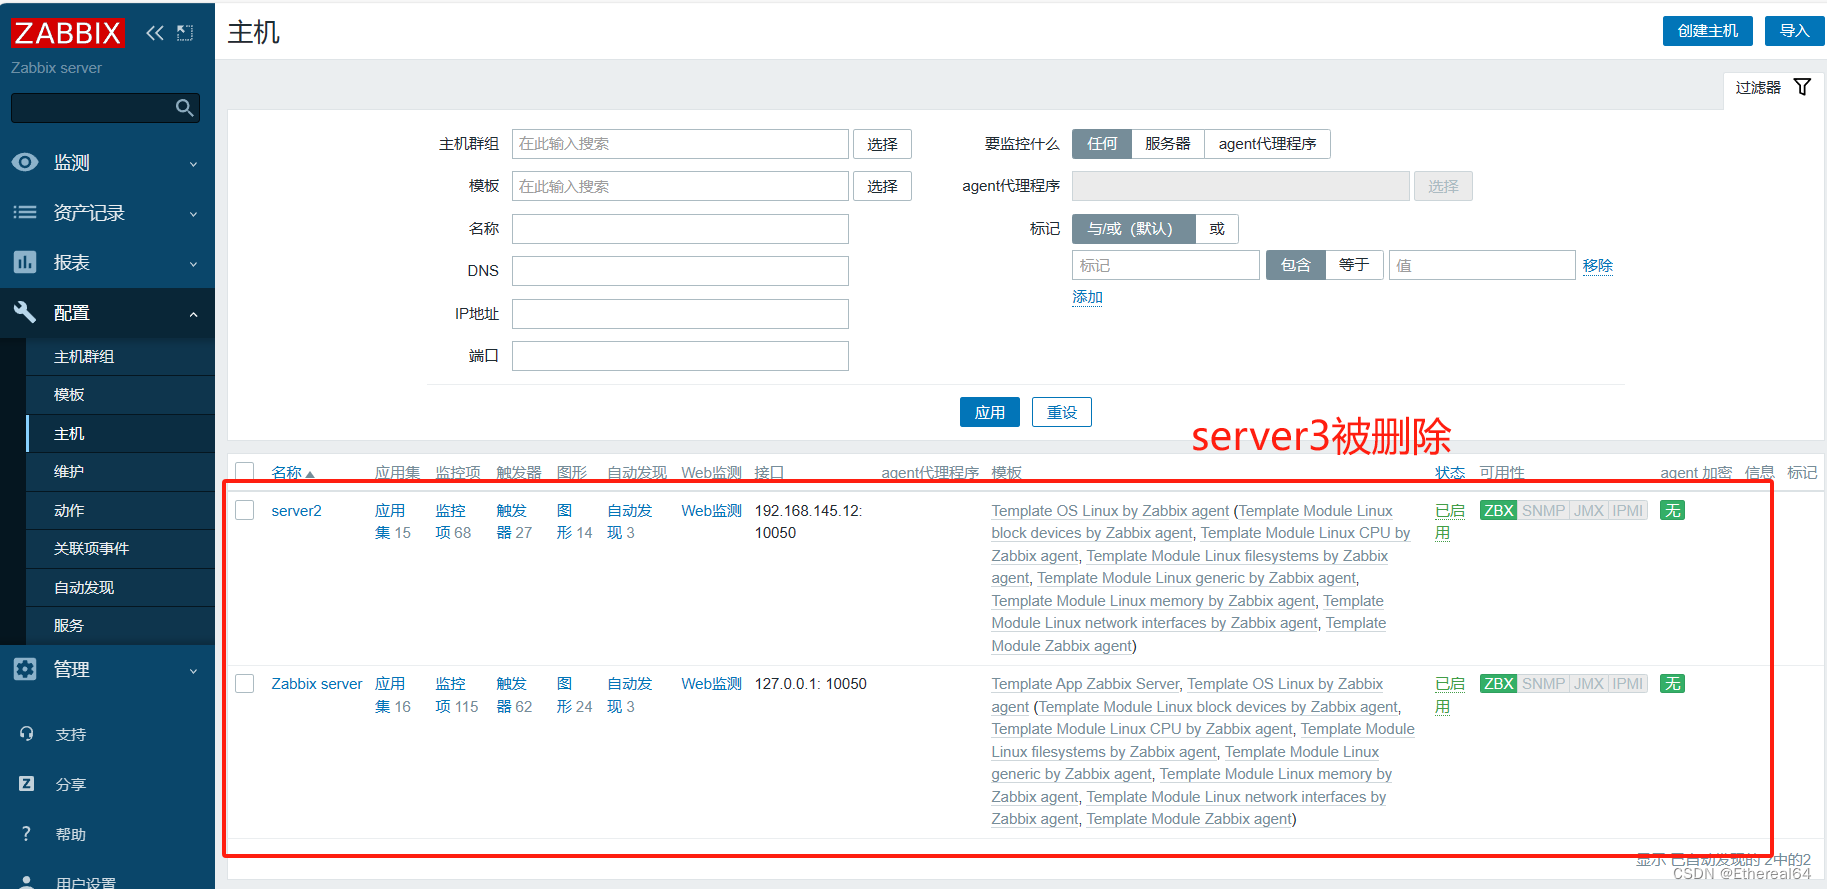Collapse the sidebar with double-chevron icon
Screen dimensions: 1827x889
154,33
